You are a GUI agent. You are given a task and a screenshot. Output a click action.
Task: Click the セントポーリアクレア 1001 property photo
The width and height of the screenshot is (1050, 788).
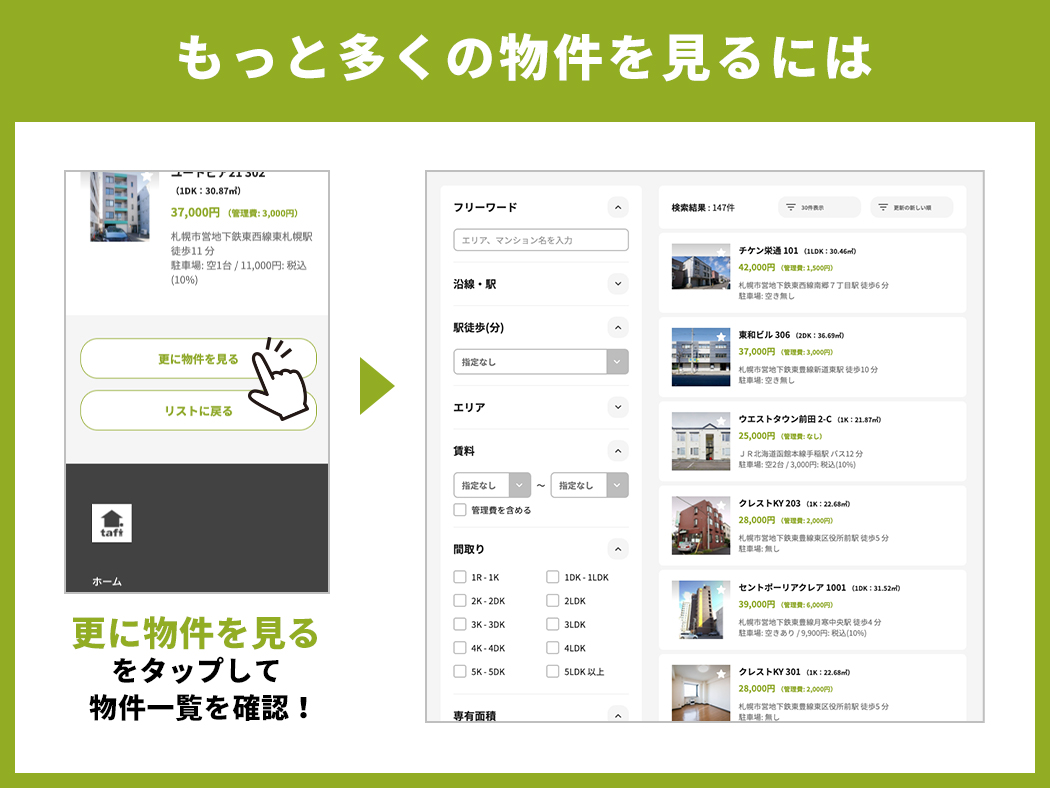coord(701,610)
